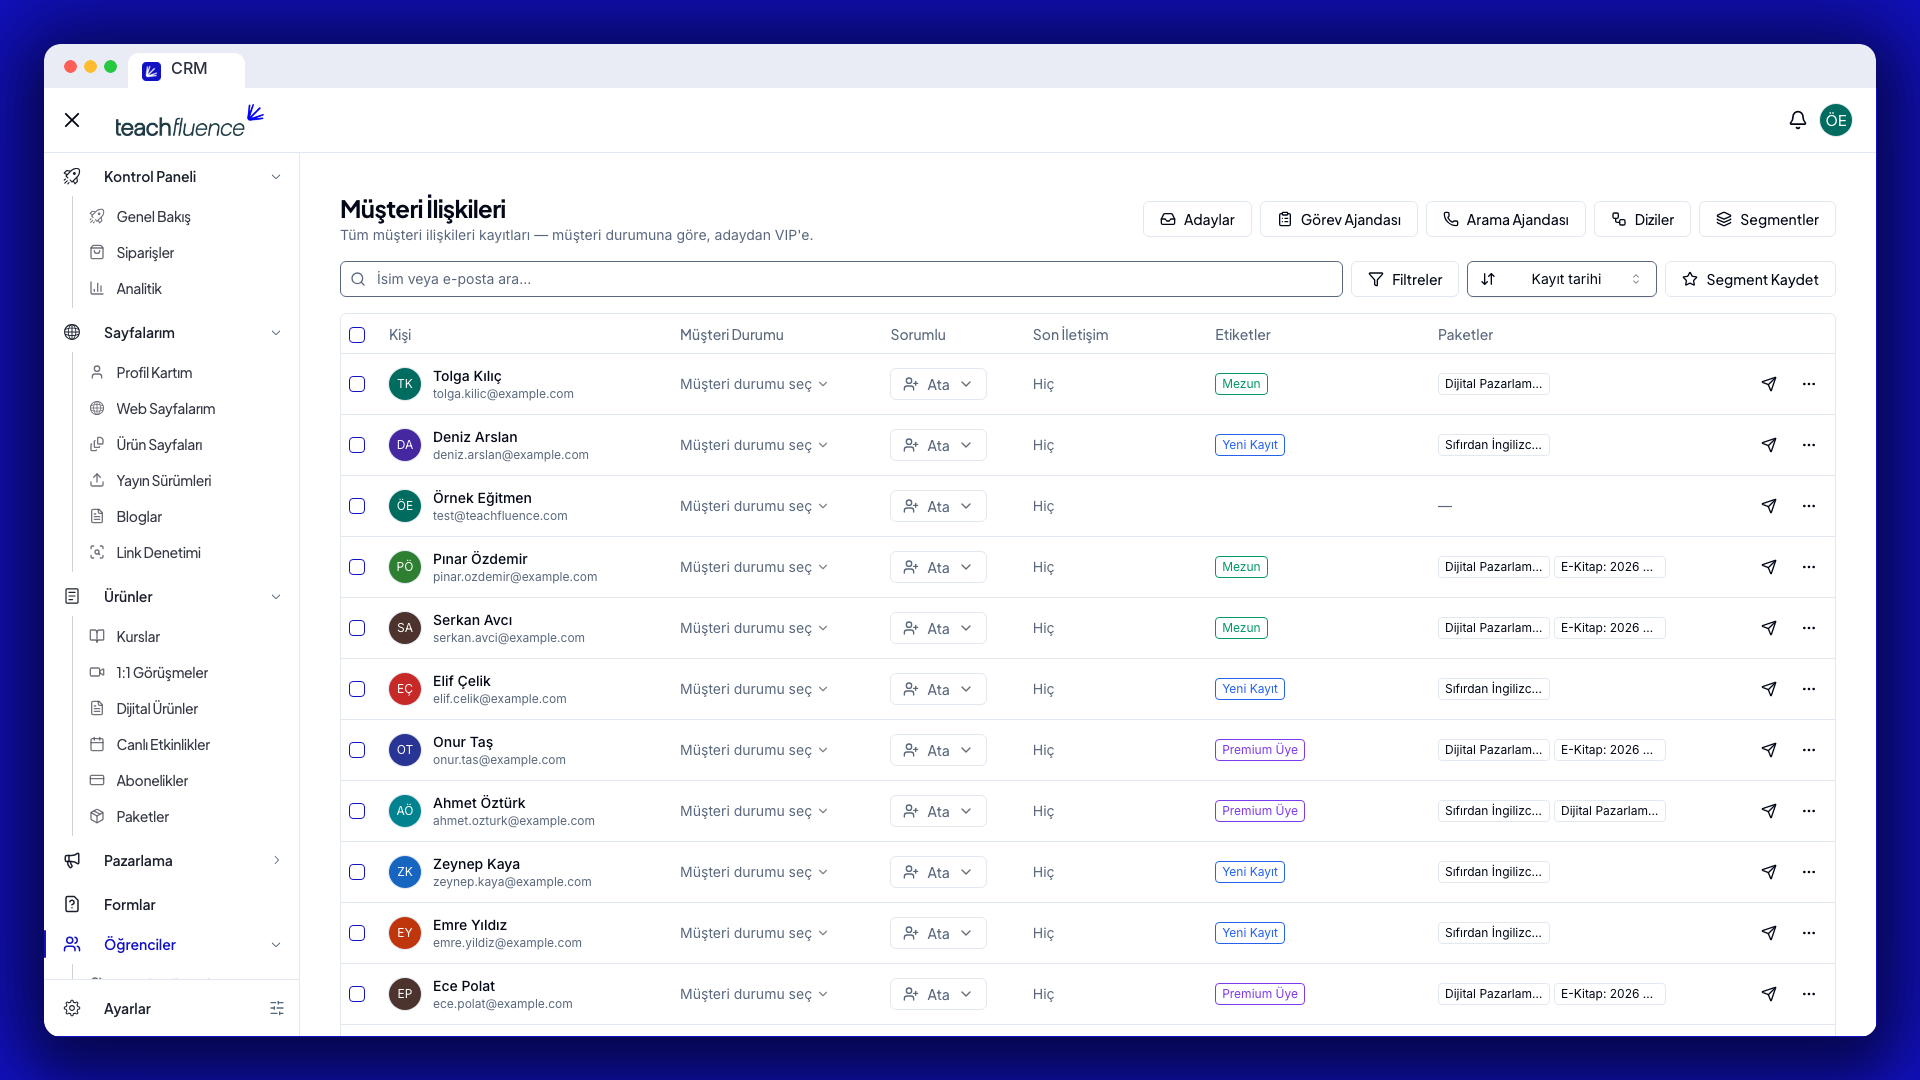This screenshot has height=1080, width=1920.
Task: Click the teachfluence logo
Action: click(189, 121)
